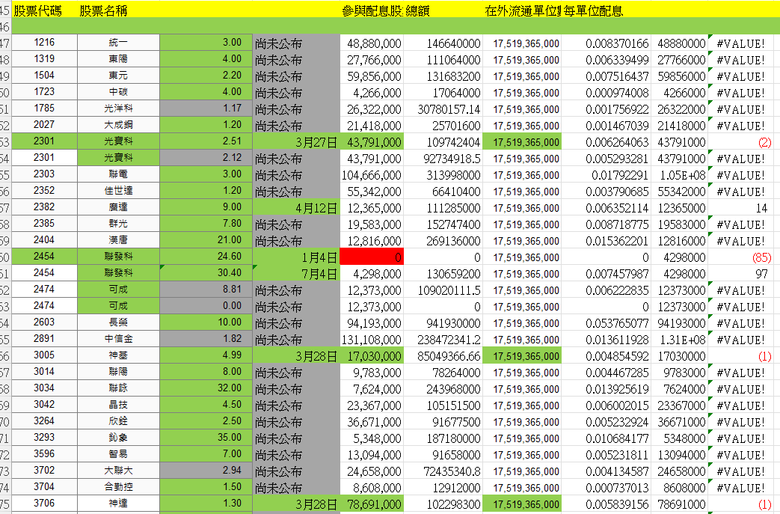Select stock code cell 3706
This screenshot has width=780, height=514.
tap(44, 503)
